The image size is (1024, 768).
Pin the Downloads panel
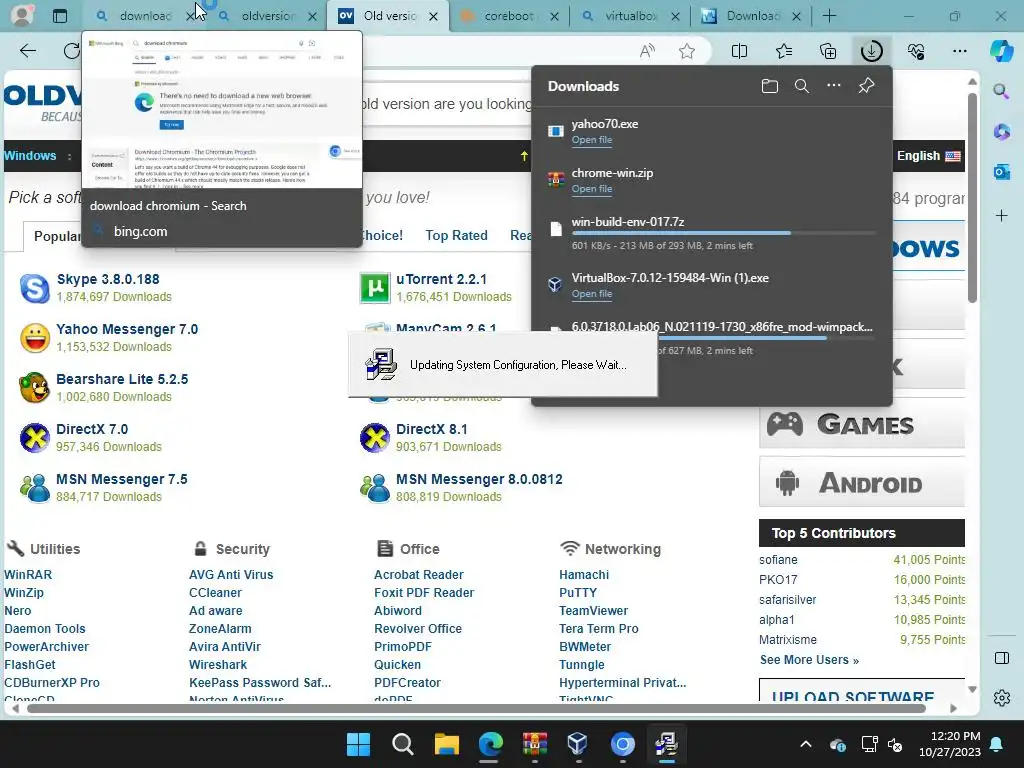[x=866, y=86]
